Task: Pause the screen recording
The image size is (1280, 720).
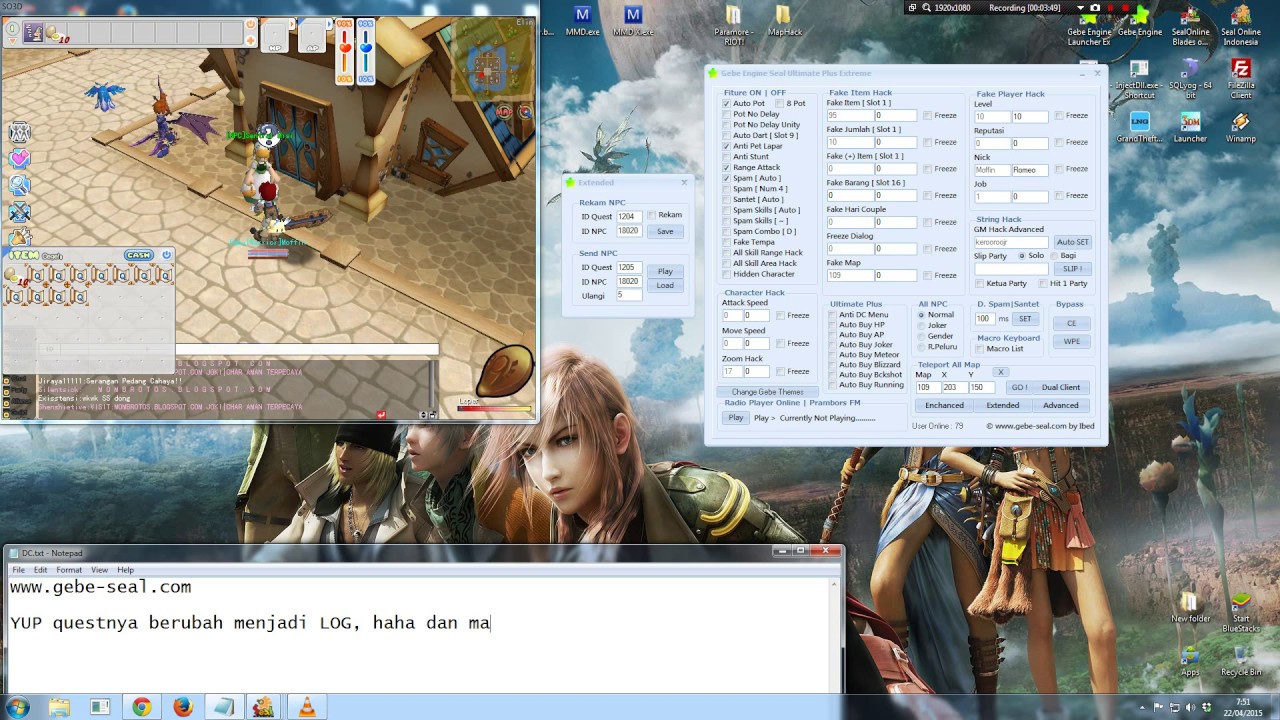Action: coord(1110,7)
